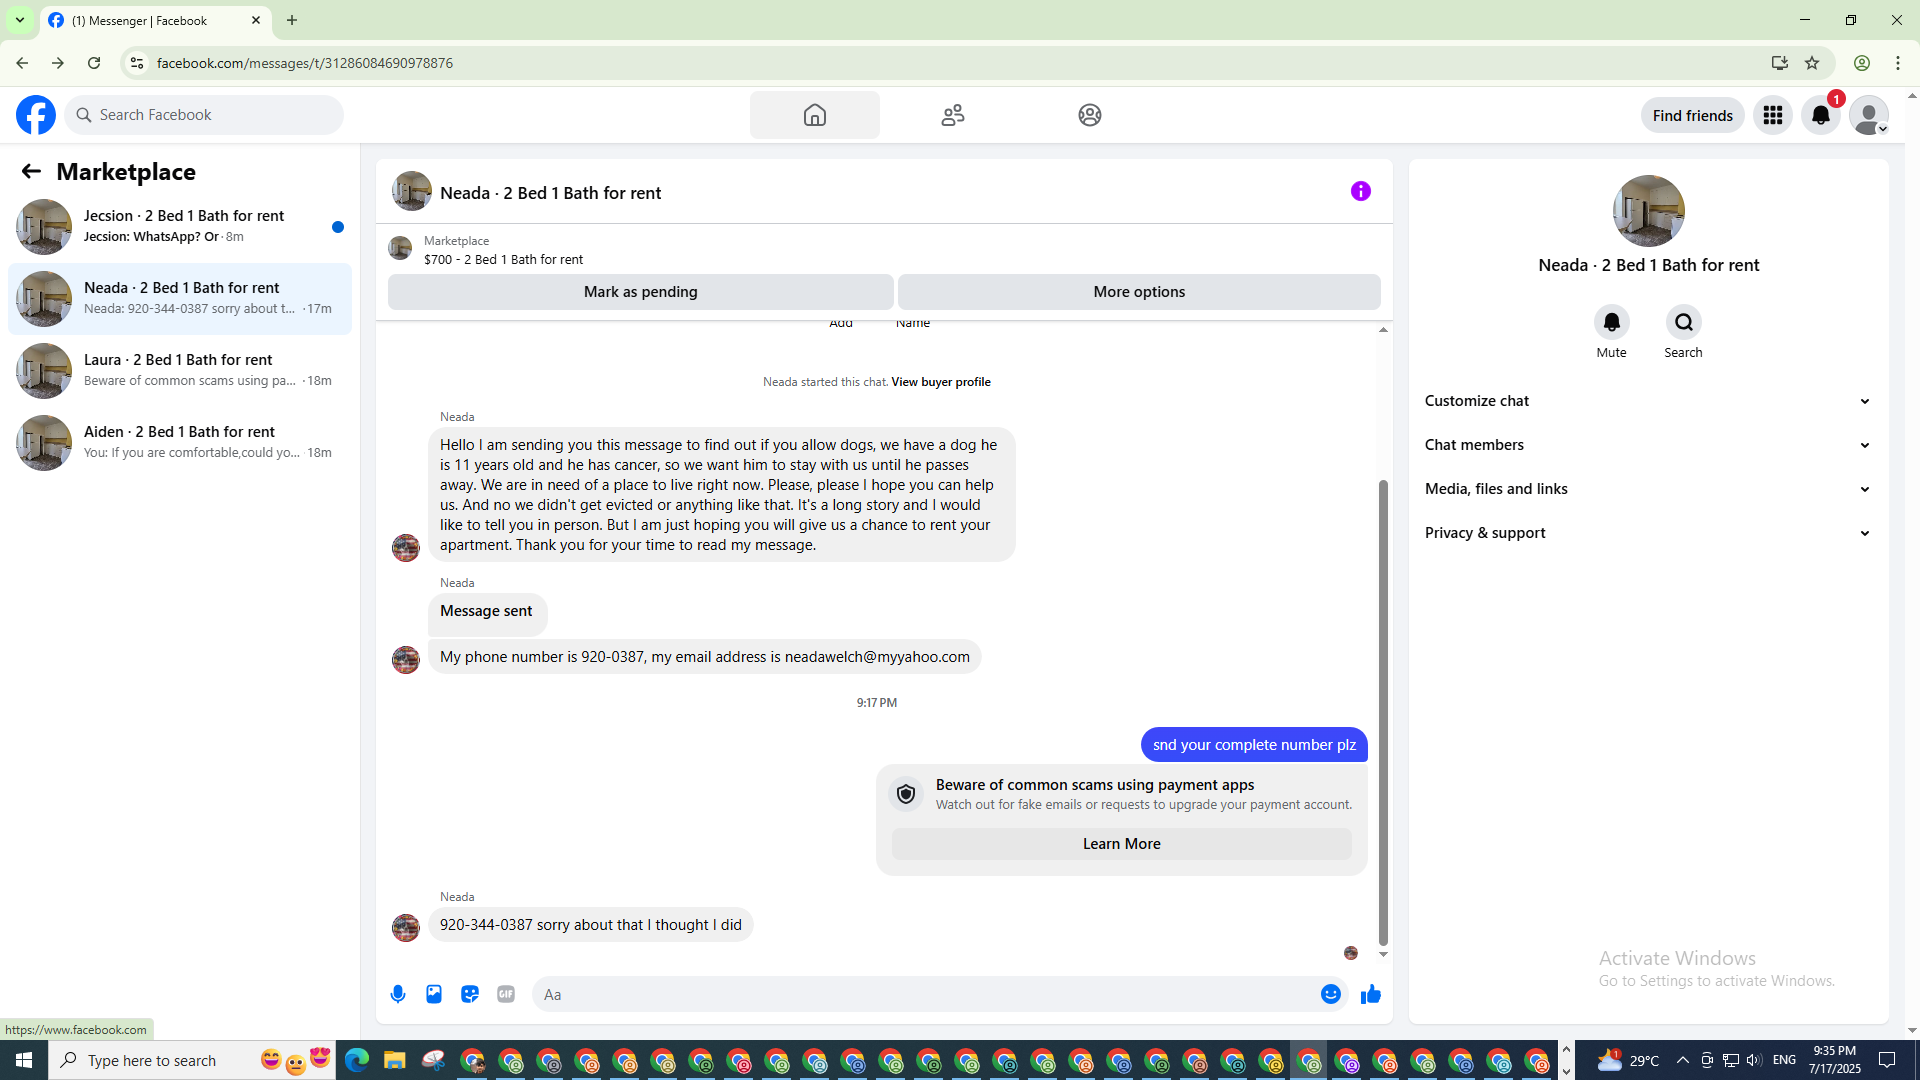Screen dimensions: 1920x1080
Task: Attach a photo file icon
Action: pyautogui.click(x=434, y=994)
